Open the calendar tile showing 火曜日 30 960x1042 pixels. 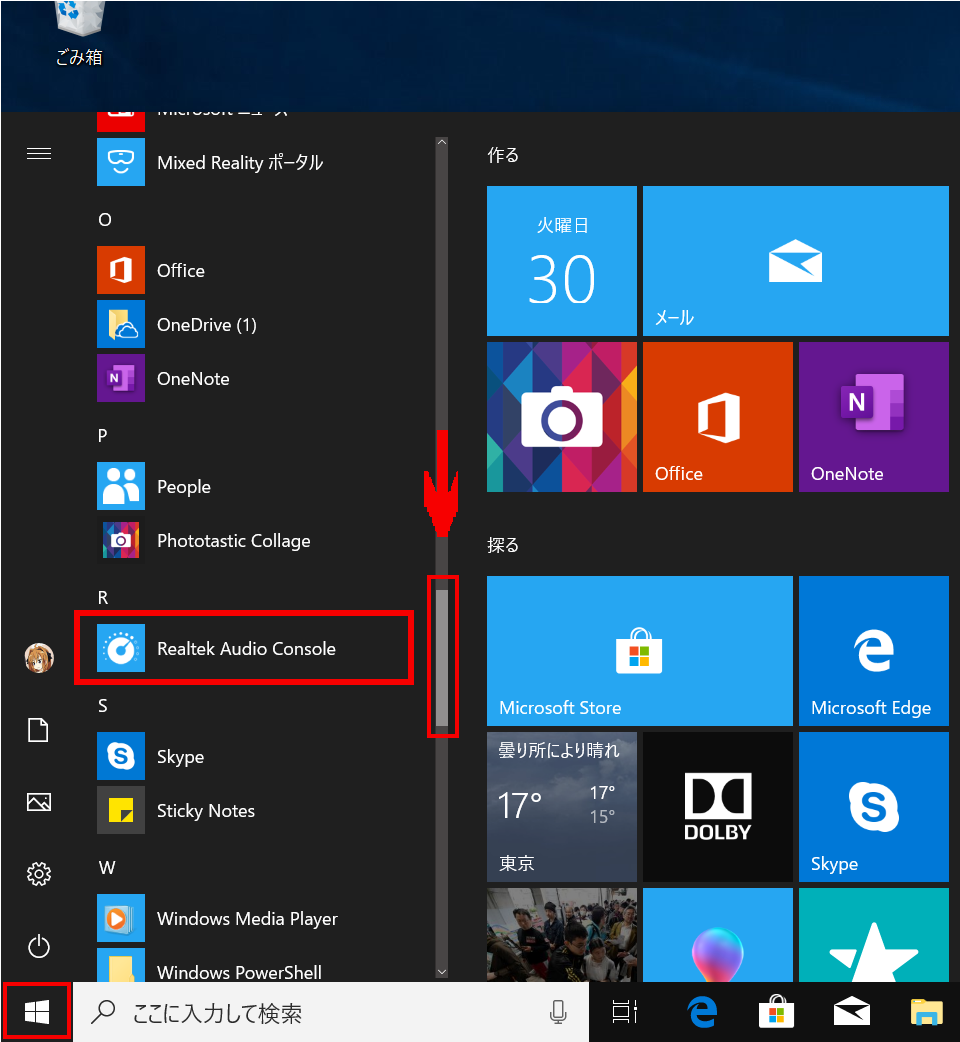561,260
